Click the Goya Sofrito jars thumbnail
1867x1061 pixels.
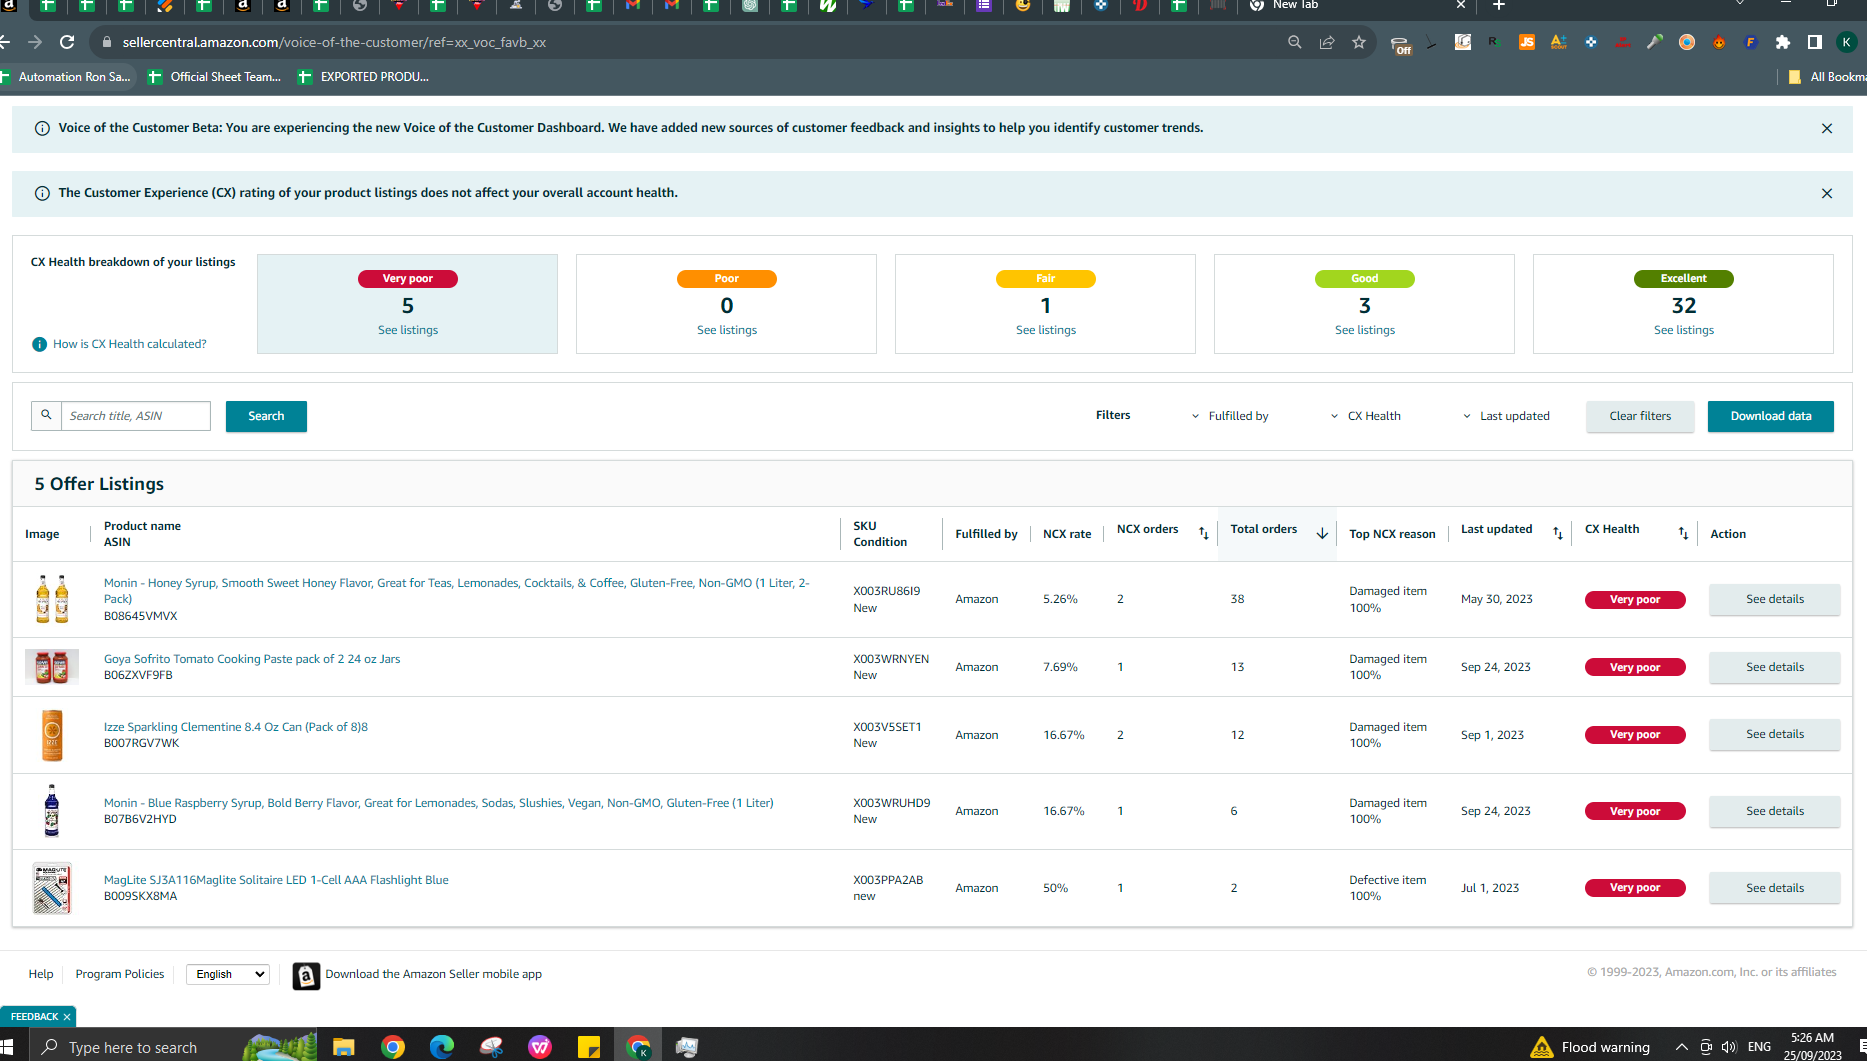pyautogui.click(x=52, y=667)
